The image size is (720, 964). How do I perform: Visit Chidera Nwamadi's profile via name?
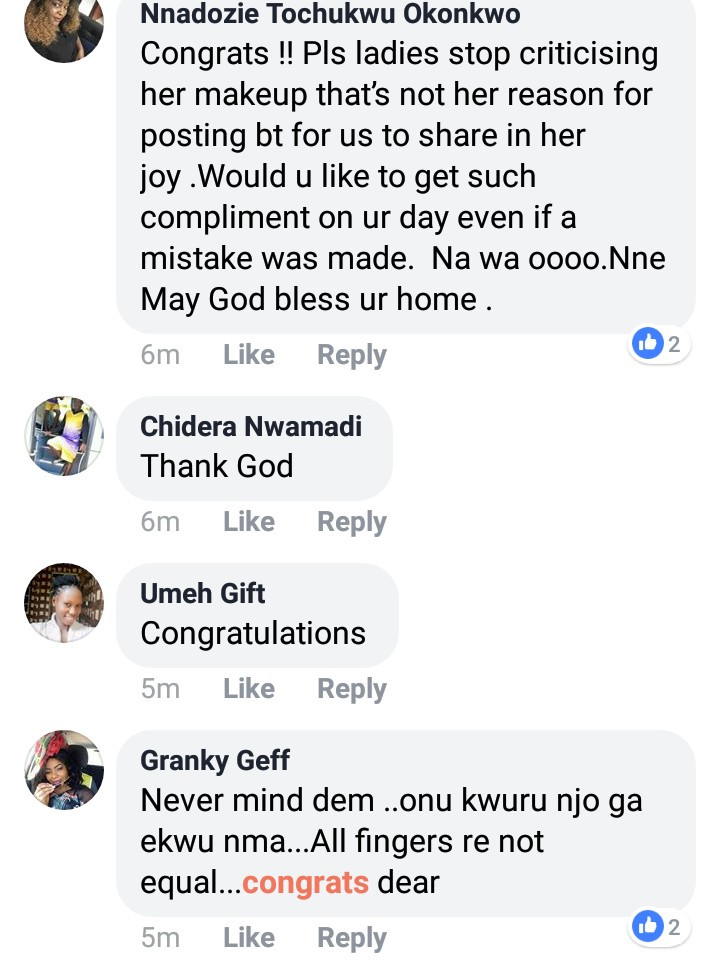coord(251,426)
